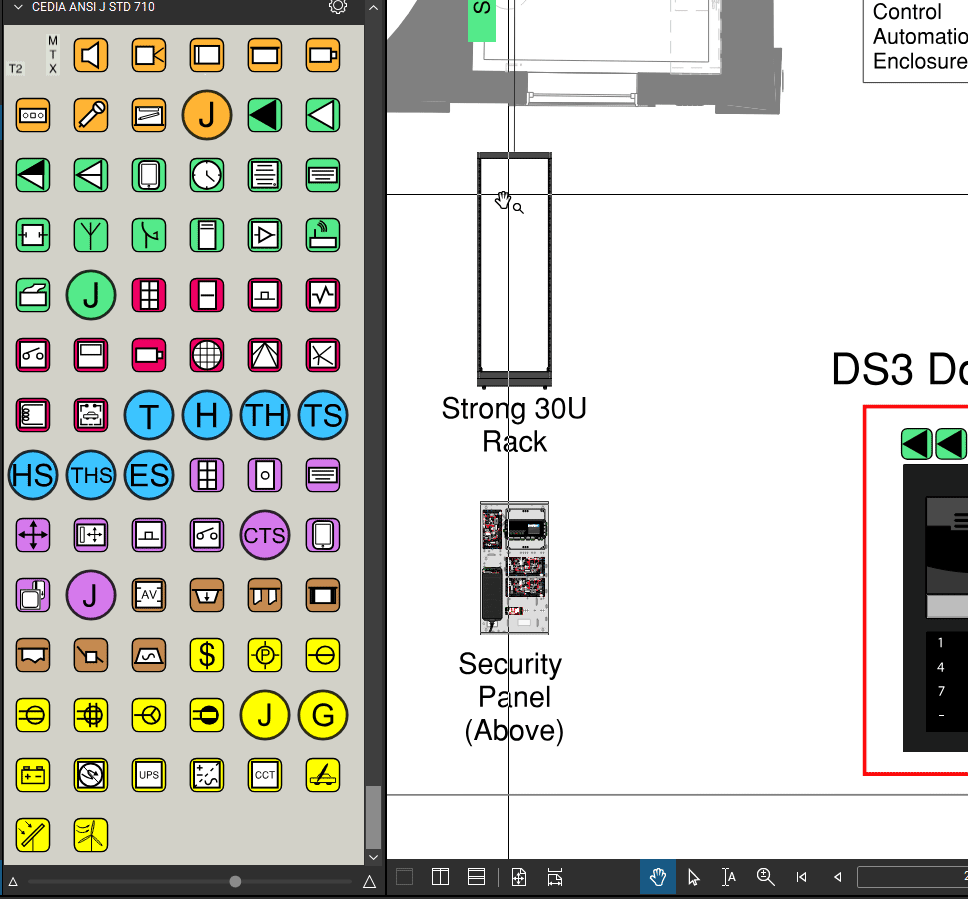Select the yellow dollar sign symbol
Screen dimensions: 968x899
pos(207,655)
